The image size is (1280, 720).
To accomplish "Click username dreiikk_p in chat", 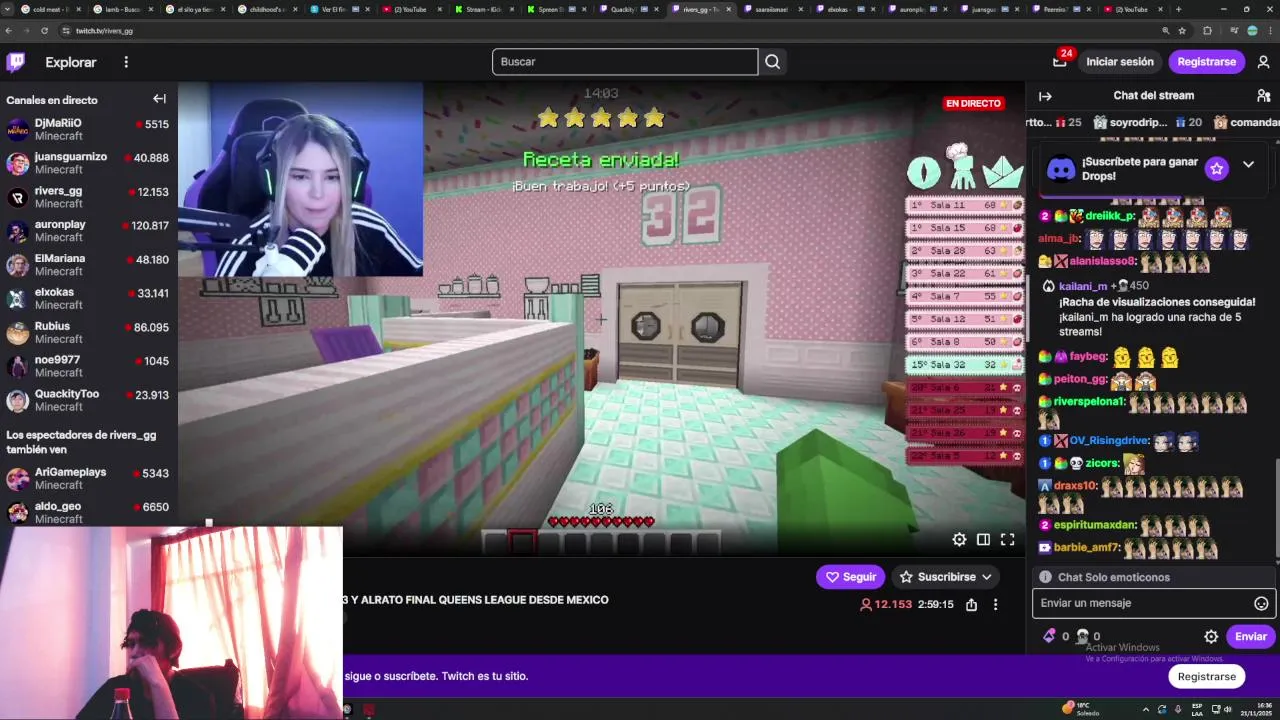I will point(1110,216).
